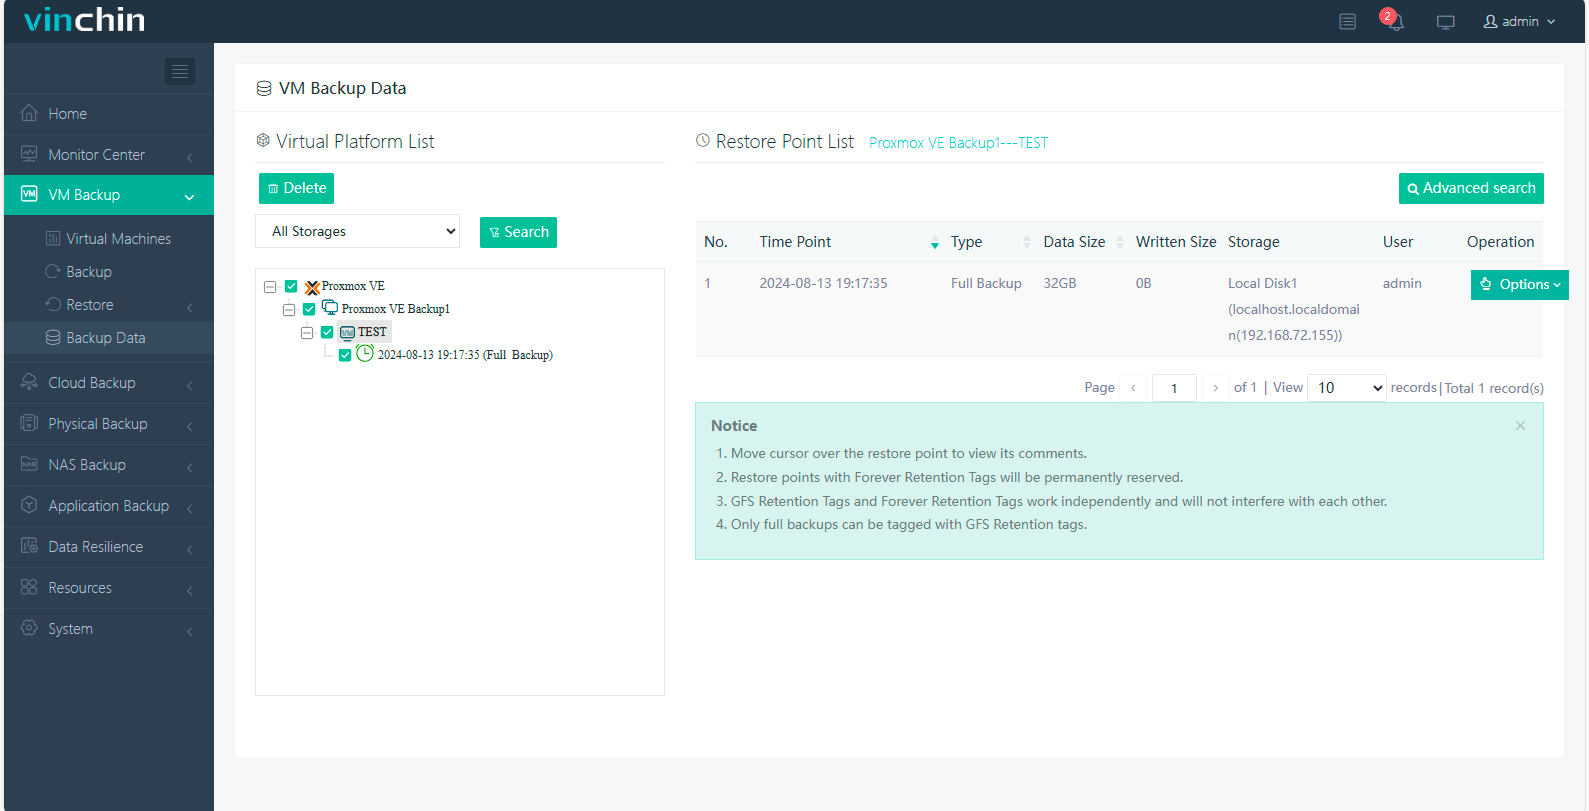Open Virtual Machines submenu item
1589x811 pixels.
point(109,239)
